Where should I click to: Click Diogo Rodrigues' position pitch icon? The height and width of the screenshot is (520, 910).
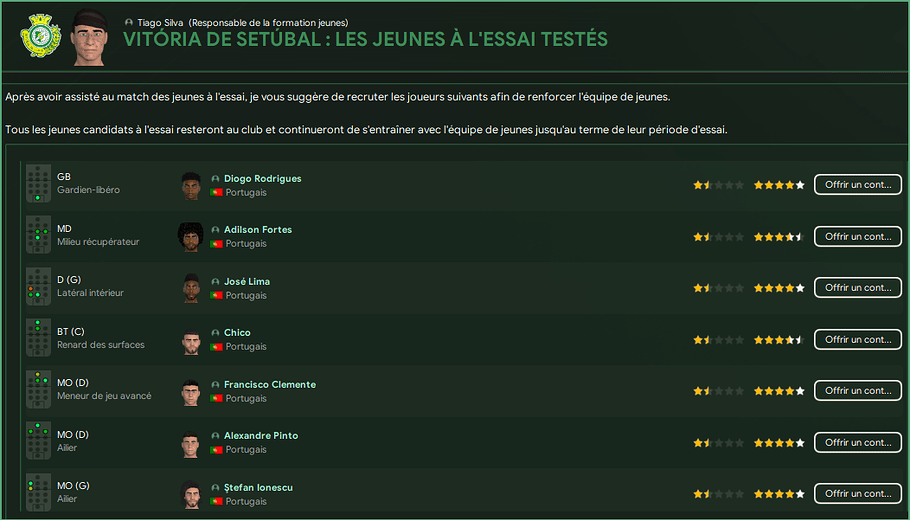pos(38,184)
